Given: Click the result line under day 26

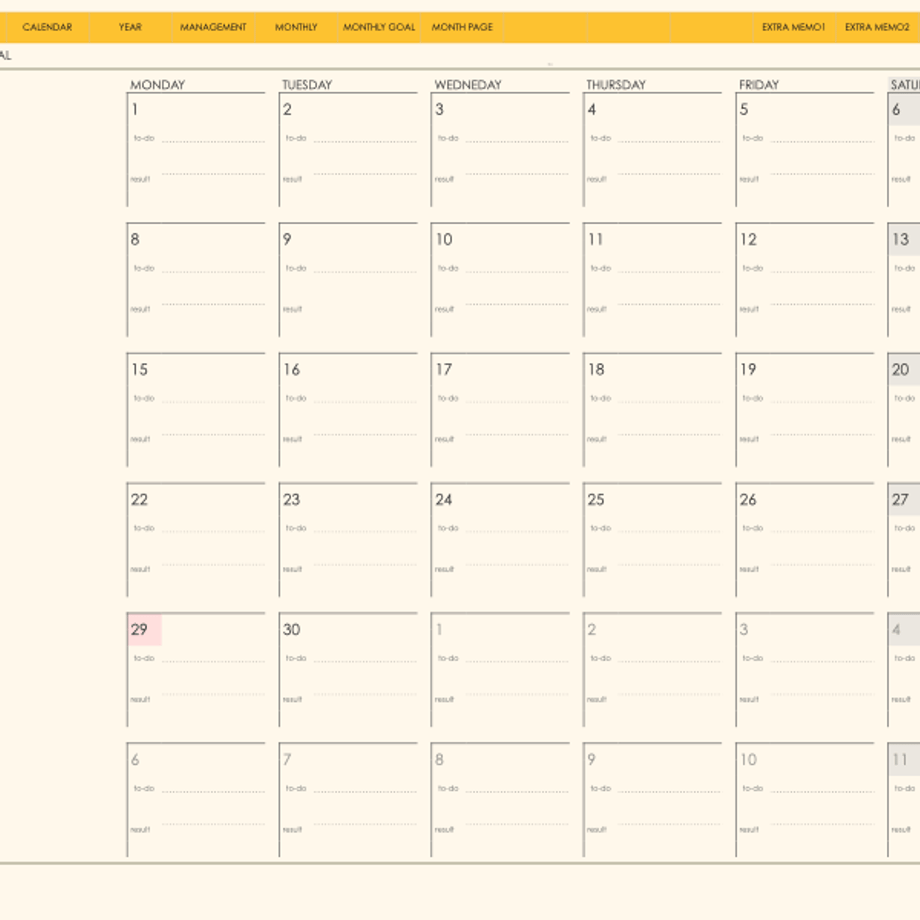Looking at the screenshot, I should [822, 564].
